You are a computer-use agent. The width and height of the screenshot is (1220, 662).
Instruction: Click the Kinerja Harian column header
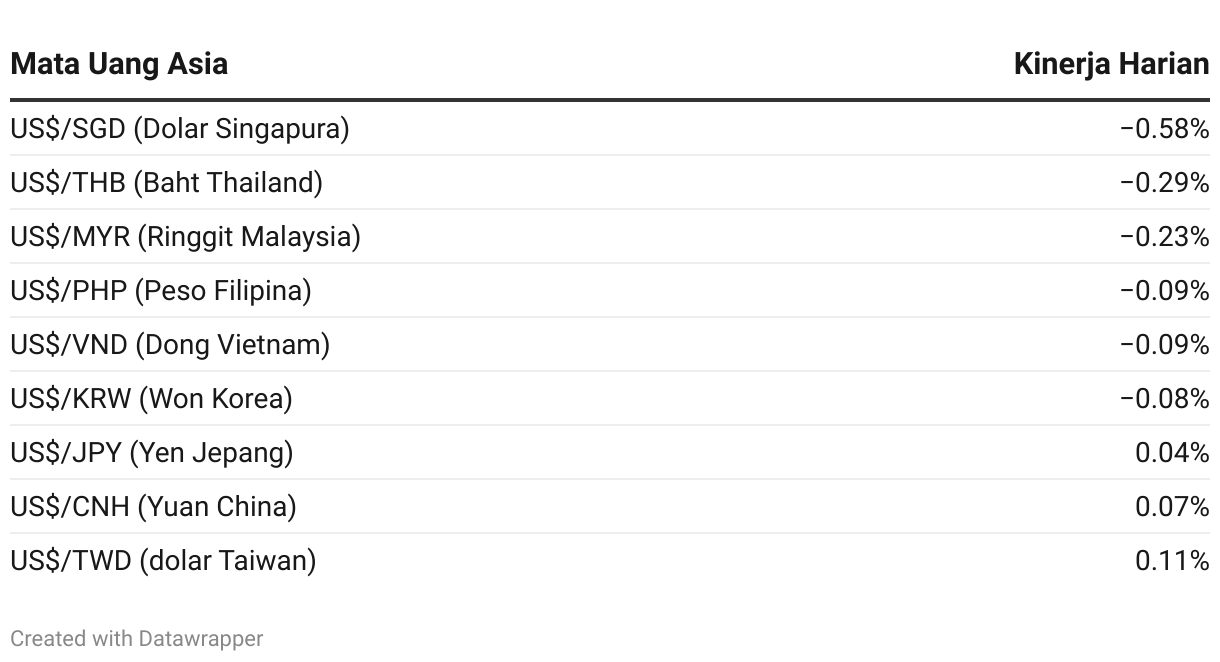click(x=1111, y=64)
